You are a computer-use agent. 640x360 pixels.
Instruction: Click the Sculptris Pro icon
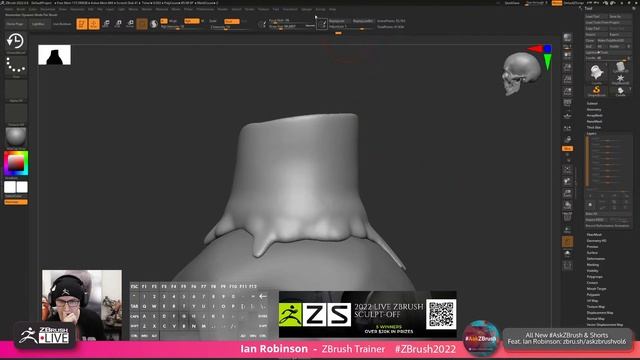[154, 24]
